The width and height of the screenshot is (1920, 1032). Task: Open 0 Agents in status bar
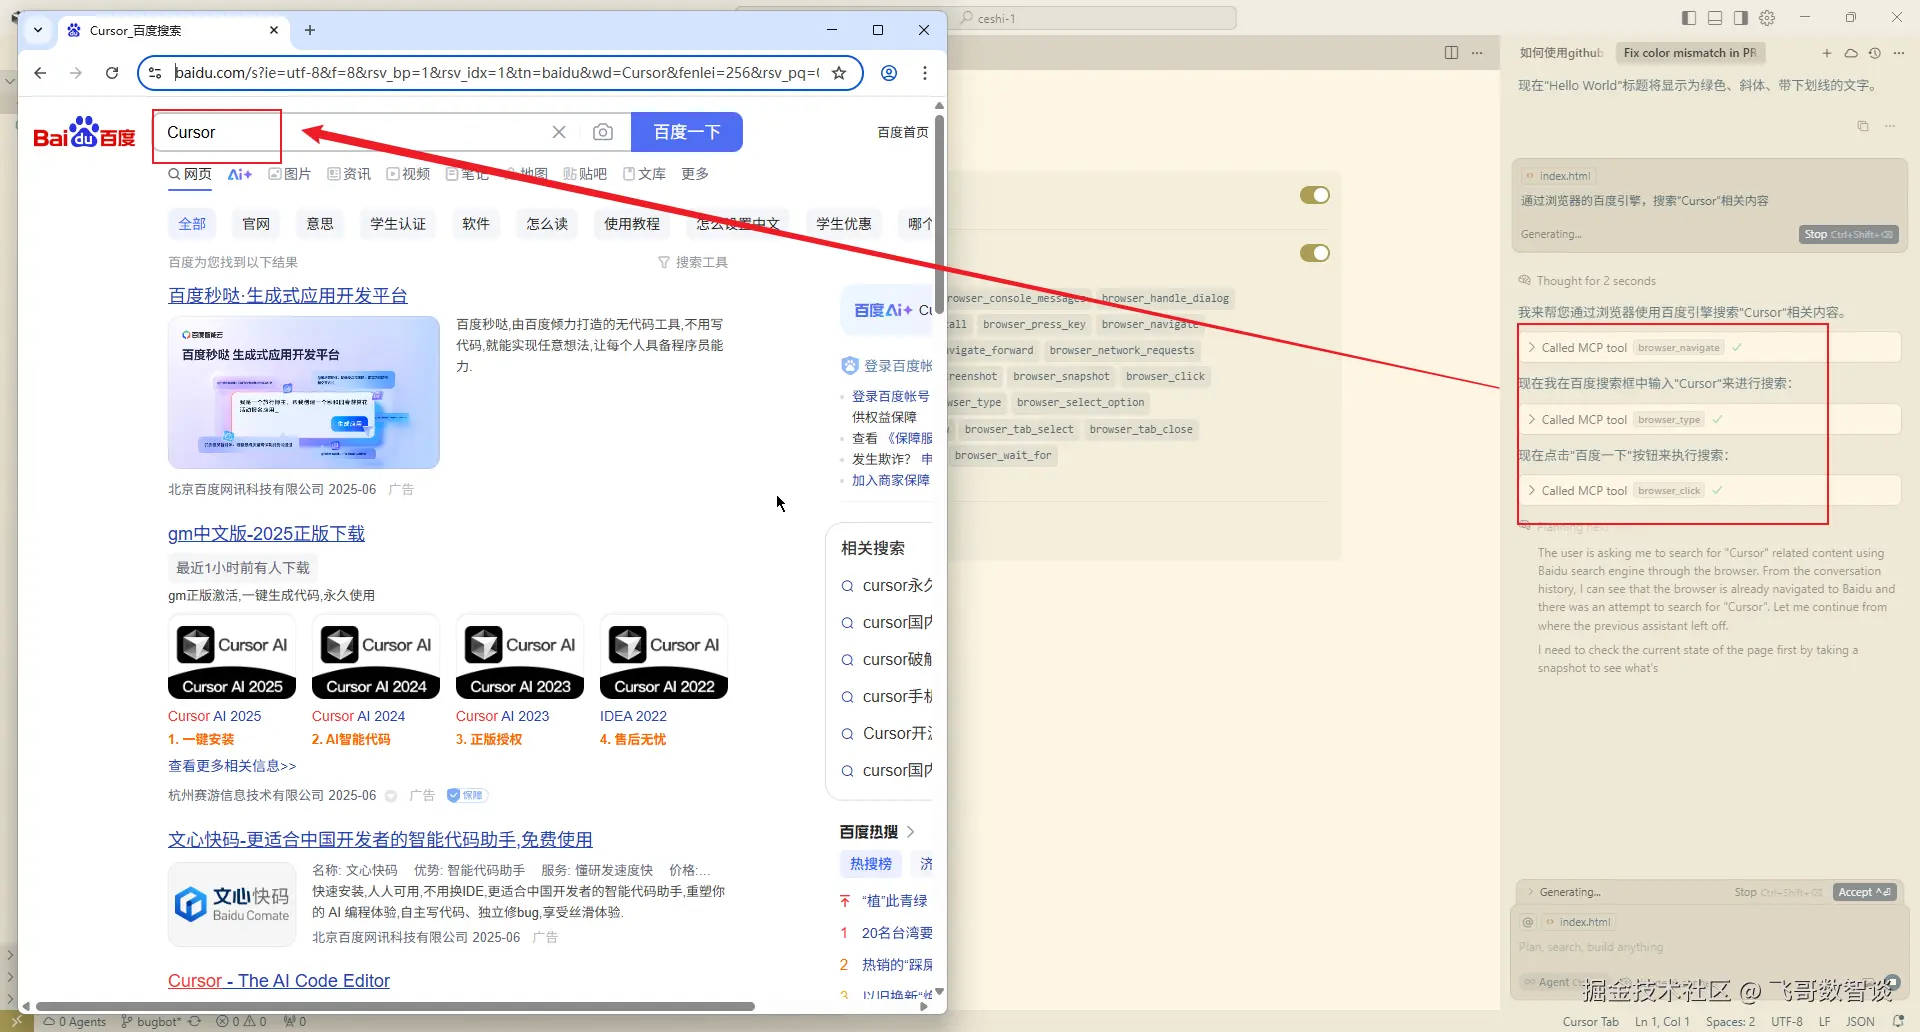coord(75,1021)
